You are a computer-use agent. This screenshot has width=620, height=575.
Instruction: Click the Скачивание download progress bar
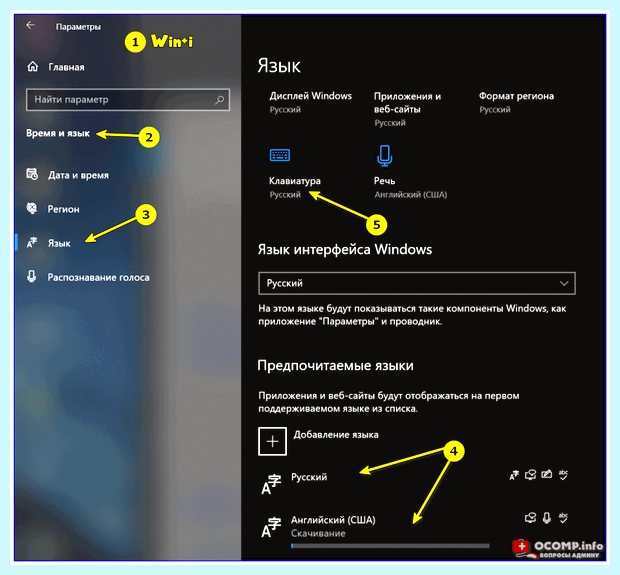390,546
